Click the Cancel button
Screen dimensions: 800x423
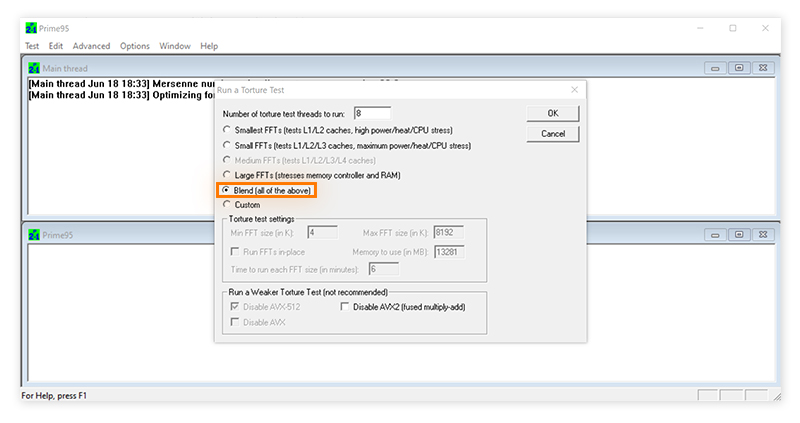[x=553, y=134]
